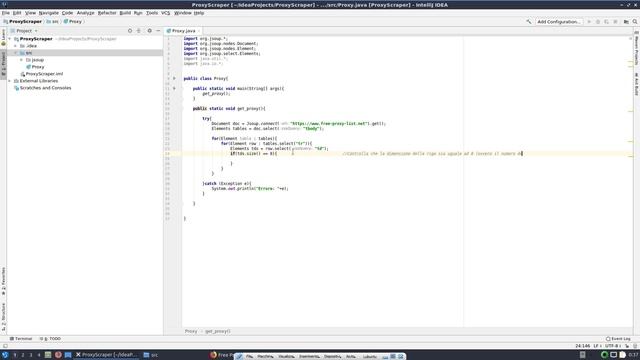Hide the Project panel with minus icon

(x=158, y=31)
